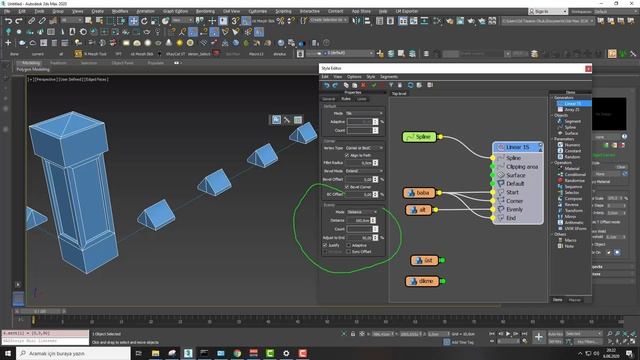The image size is (640, 360).
Task: Click the red delete X in Style Editor
Action: coord(363,85)
